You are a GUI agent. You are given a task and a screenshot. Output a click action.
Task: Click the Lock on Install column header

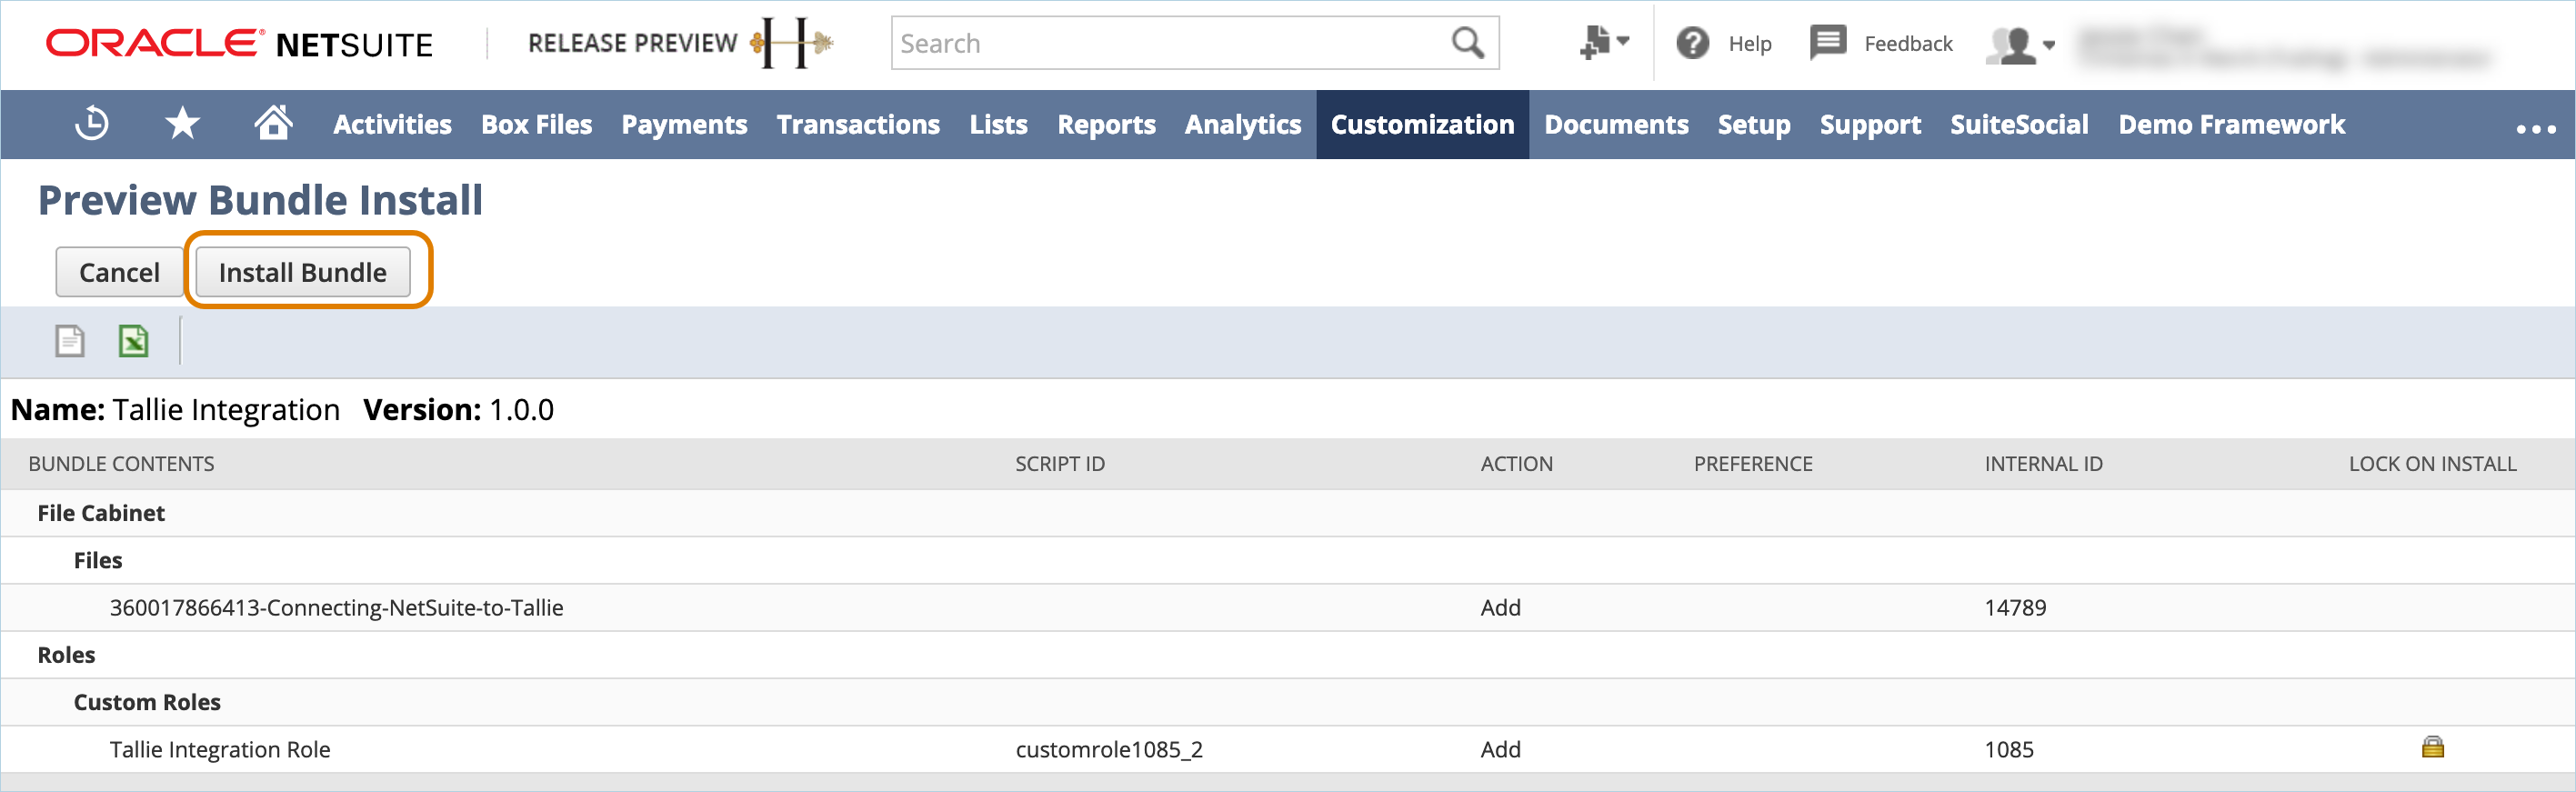pyautogui.click(x=2432, y=464)
